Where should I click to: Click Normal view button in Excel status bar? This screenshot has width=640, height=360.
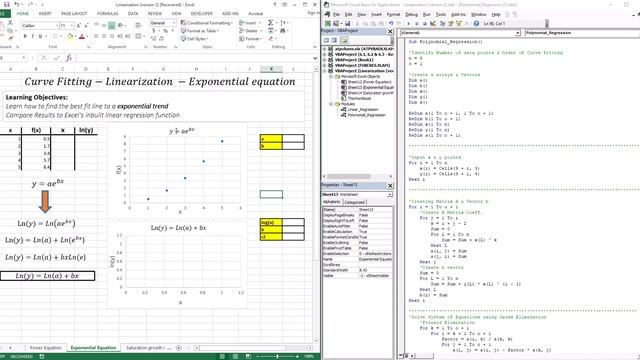click(222, 356)
